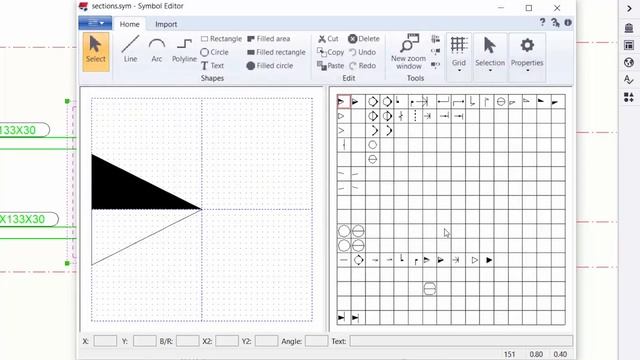Viewport: 640px width, 360px height.
Task: Choose the Arc shape tool
Action: pos(157,49)
